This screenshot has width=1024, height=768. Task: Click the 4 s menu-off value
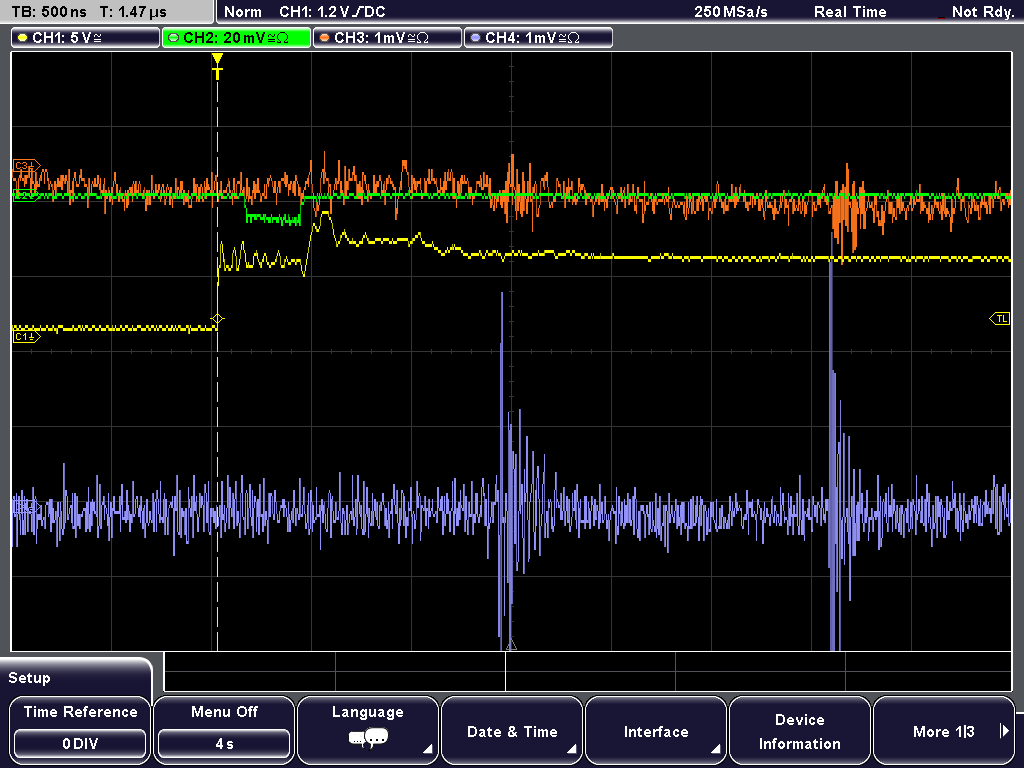click(224, 744)
